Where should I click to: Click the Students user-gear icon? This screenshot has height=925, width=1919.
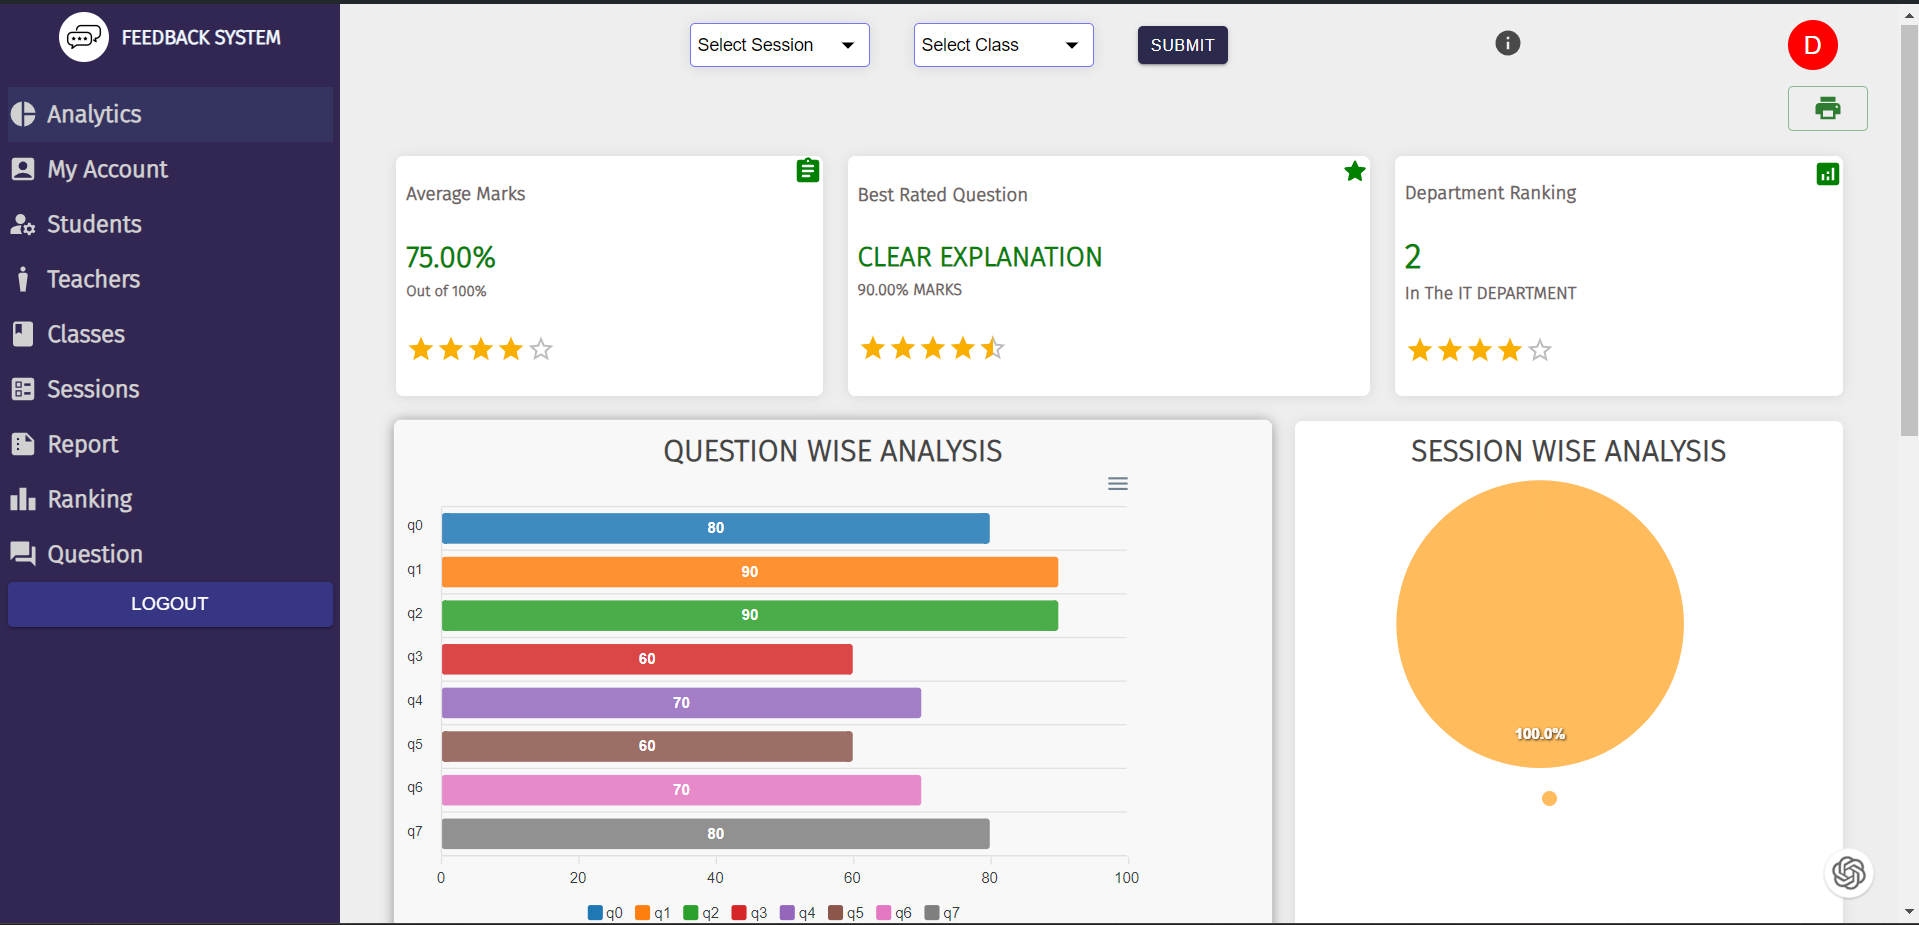[x=23, y=224]
